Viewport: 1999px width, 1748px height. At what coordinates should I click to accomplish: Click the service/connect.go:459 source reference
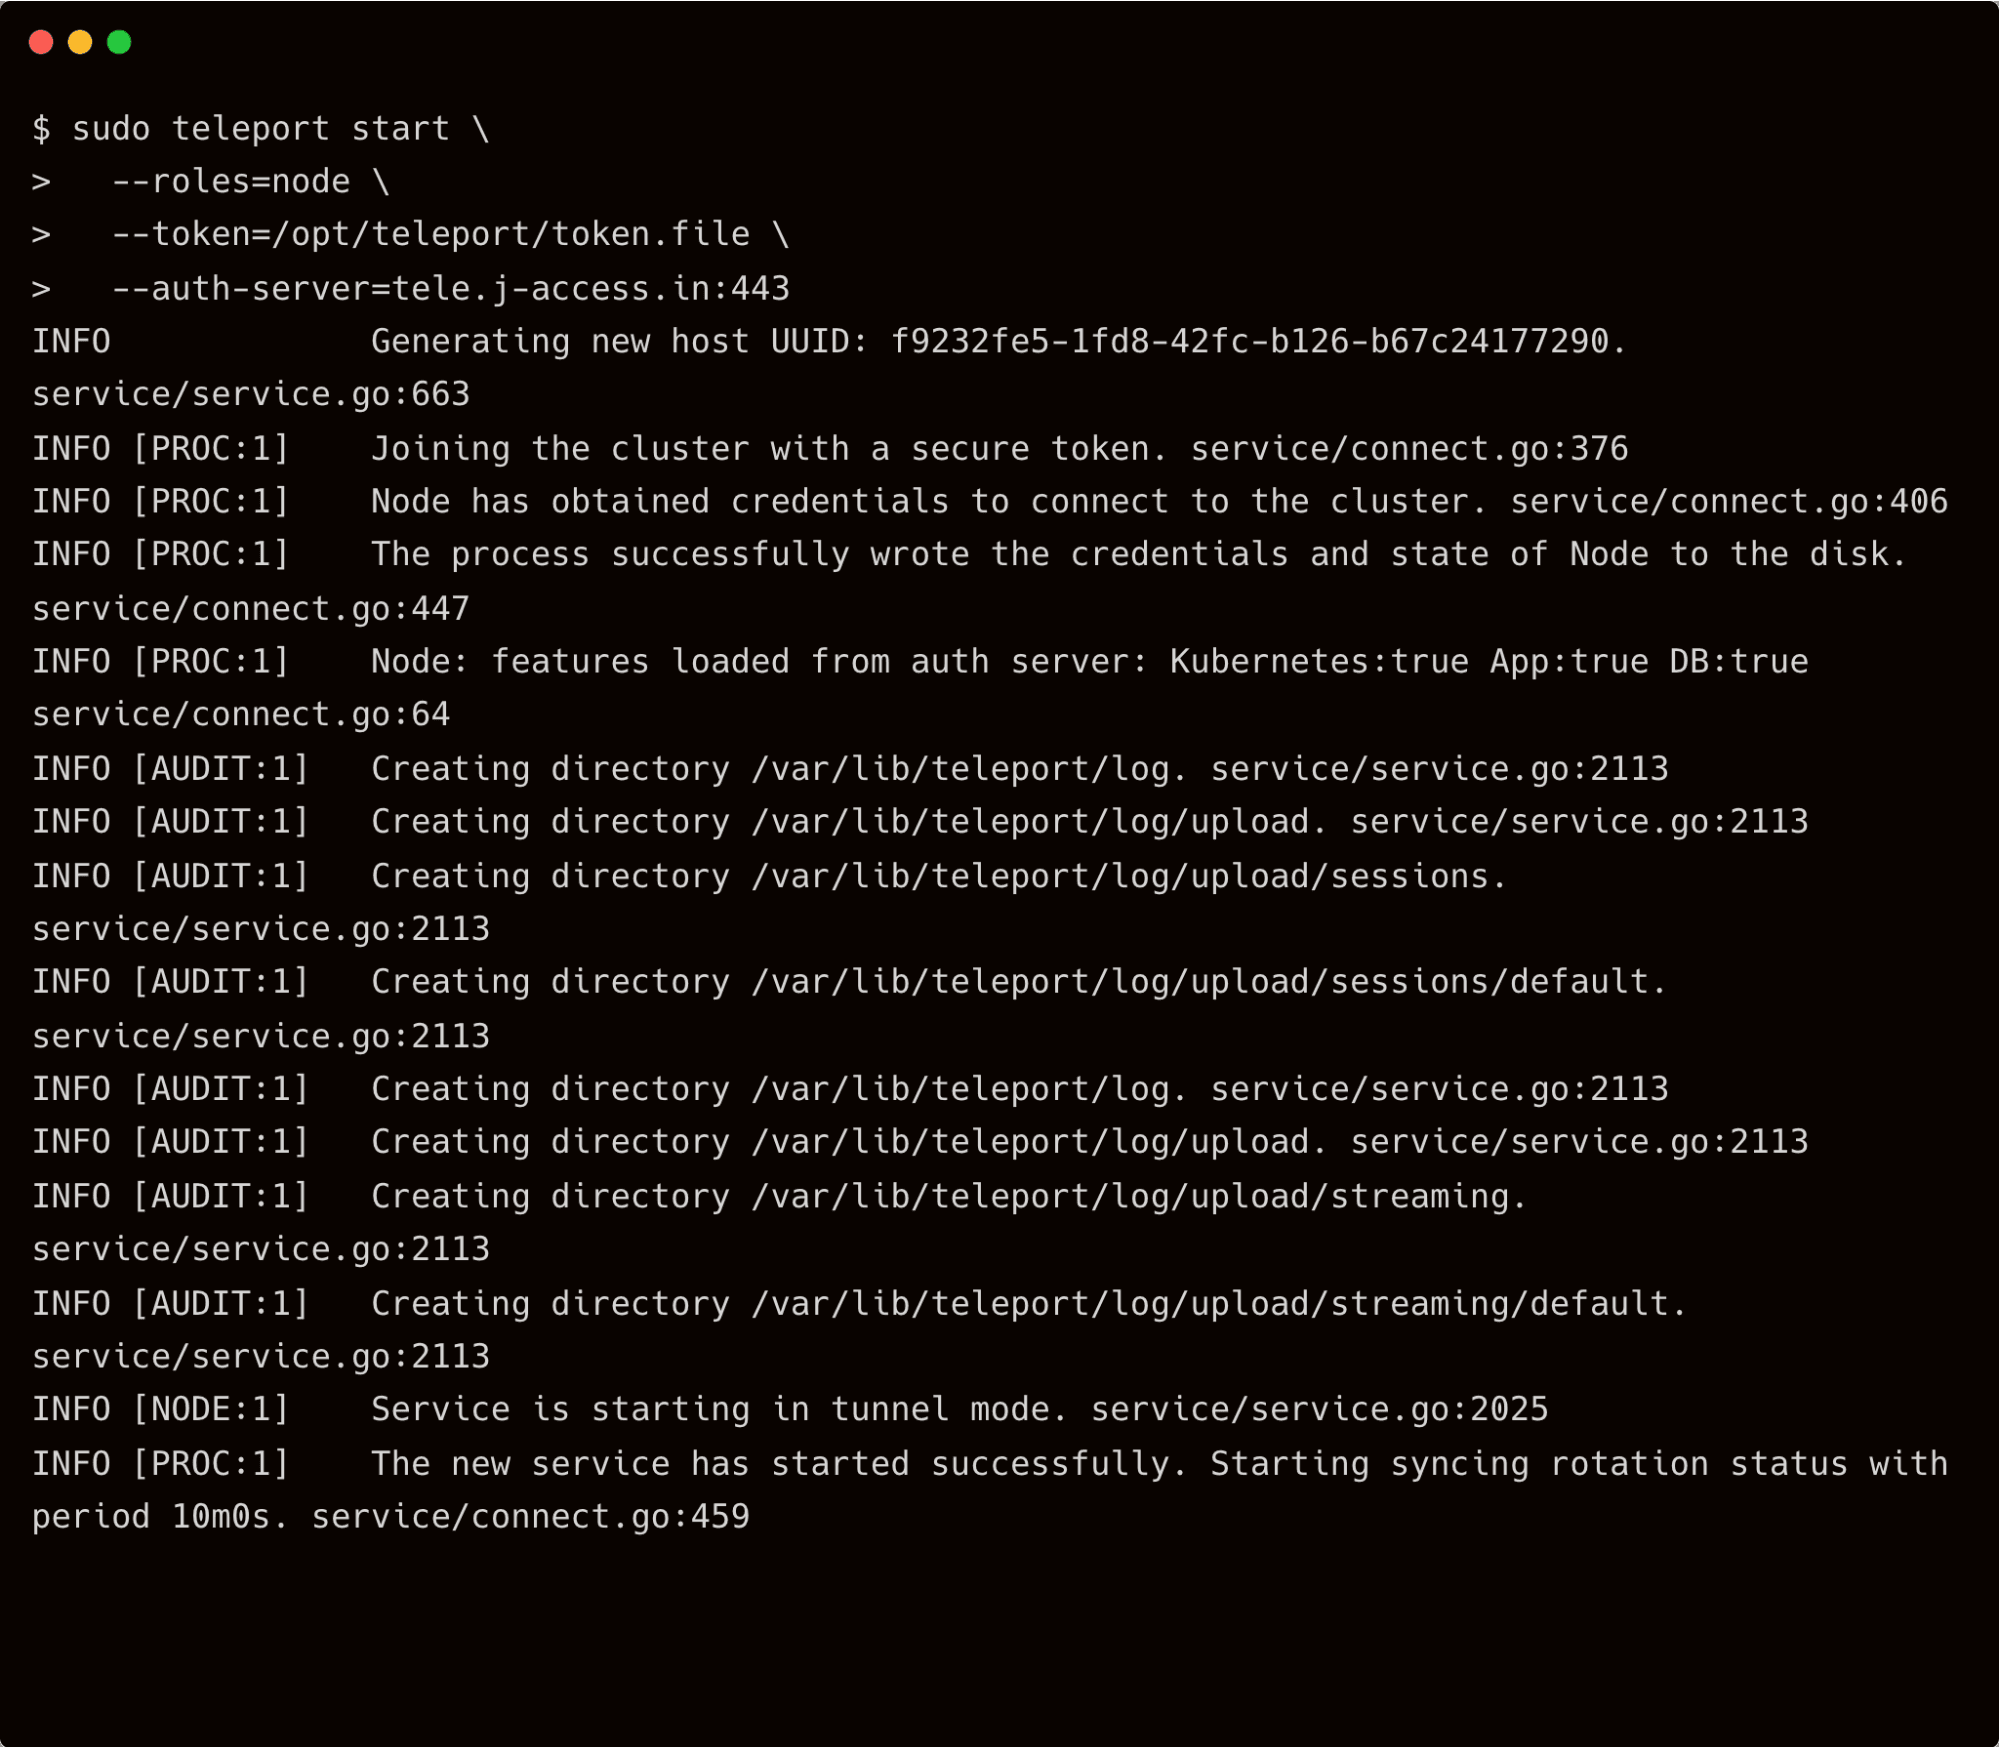[x=530, y=1517]
